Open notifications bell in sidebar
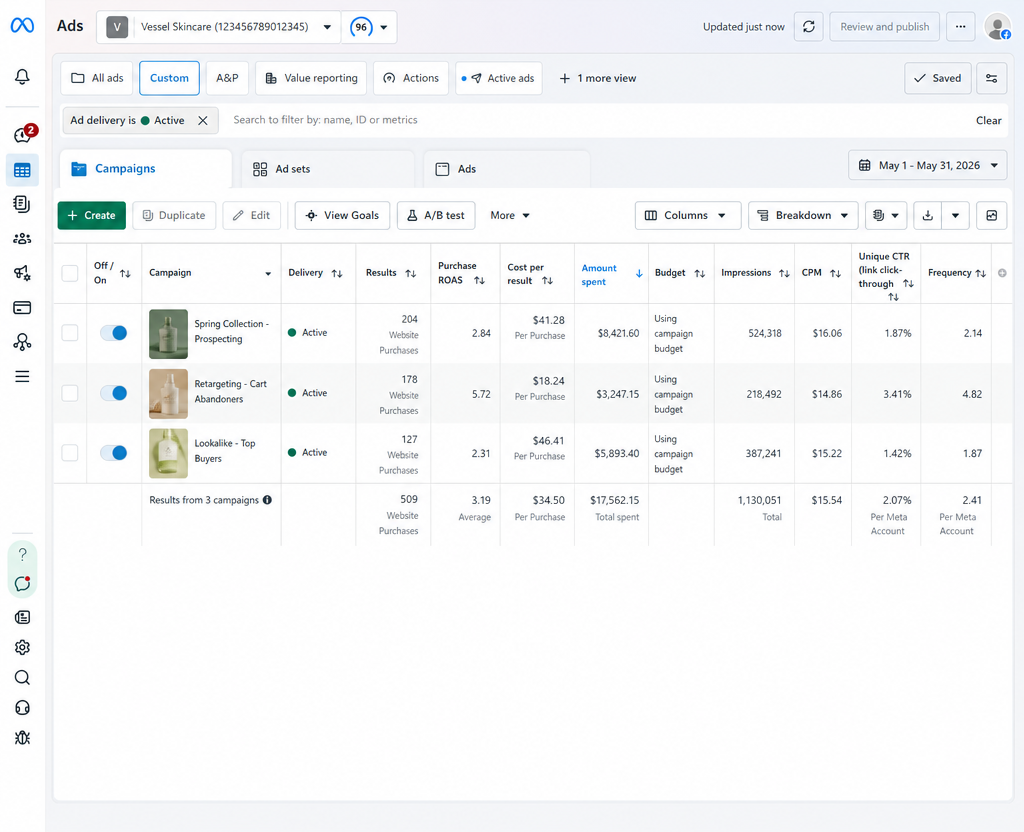This screenshot has height=832, width=1024. pos(22,76)
